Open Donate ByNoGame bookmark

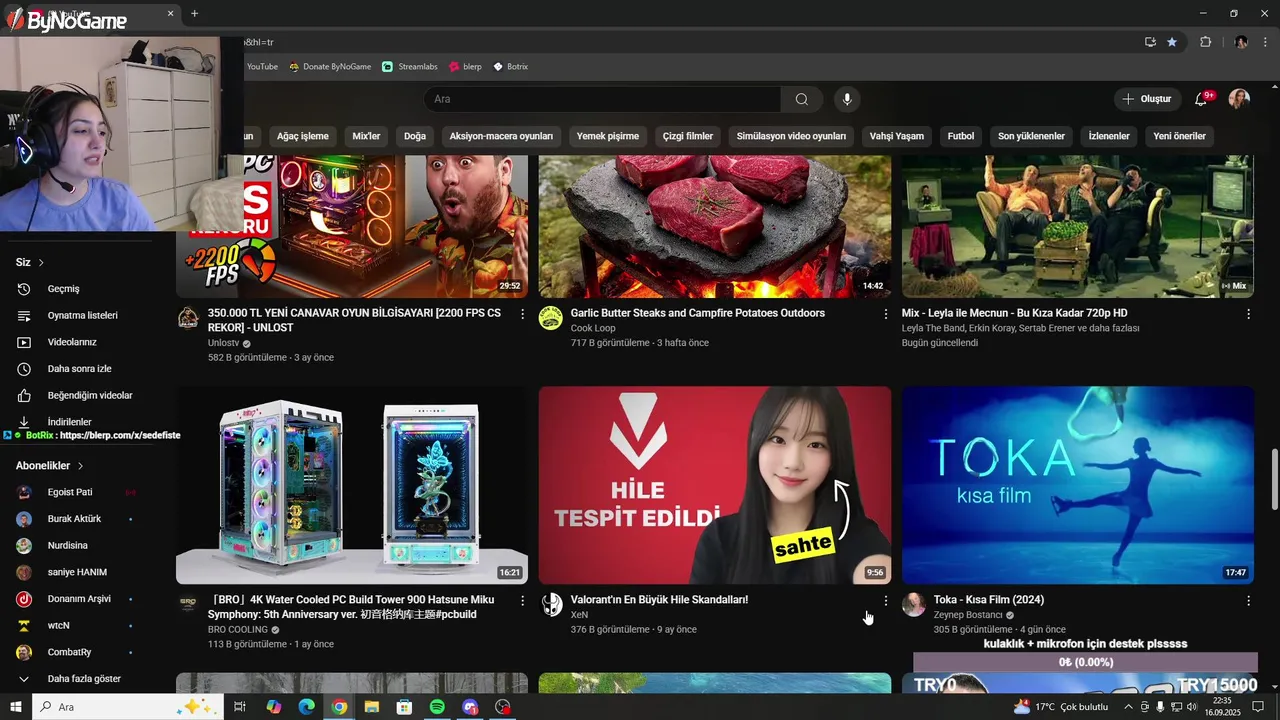tap(330, 67)
